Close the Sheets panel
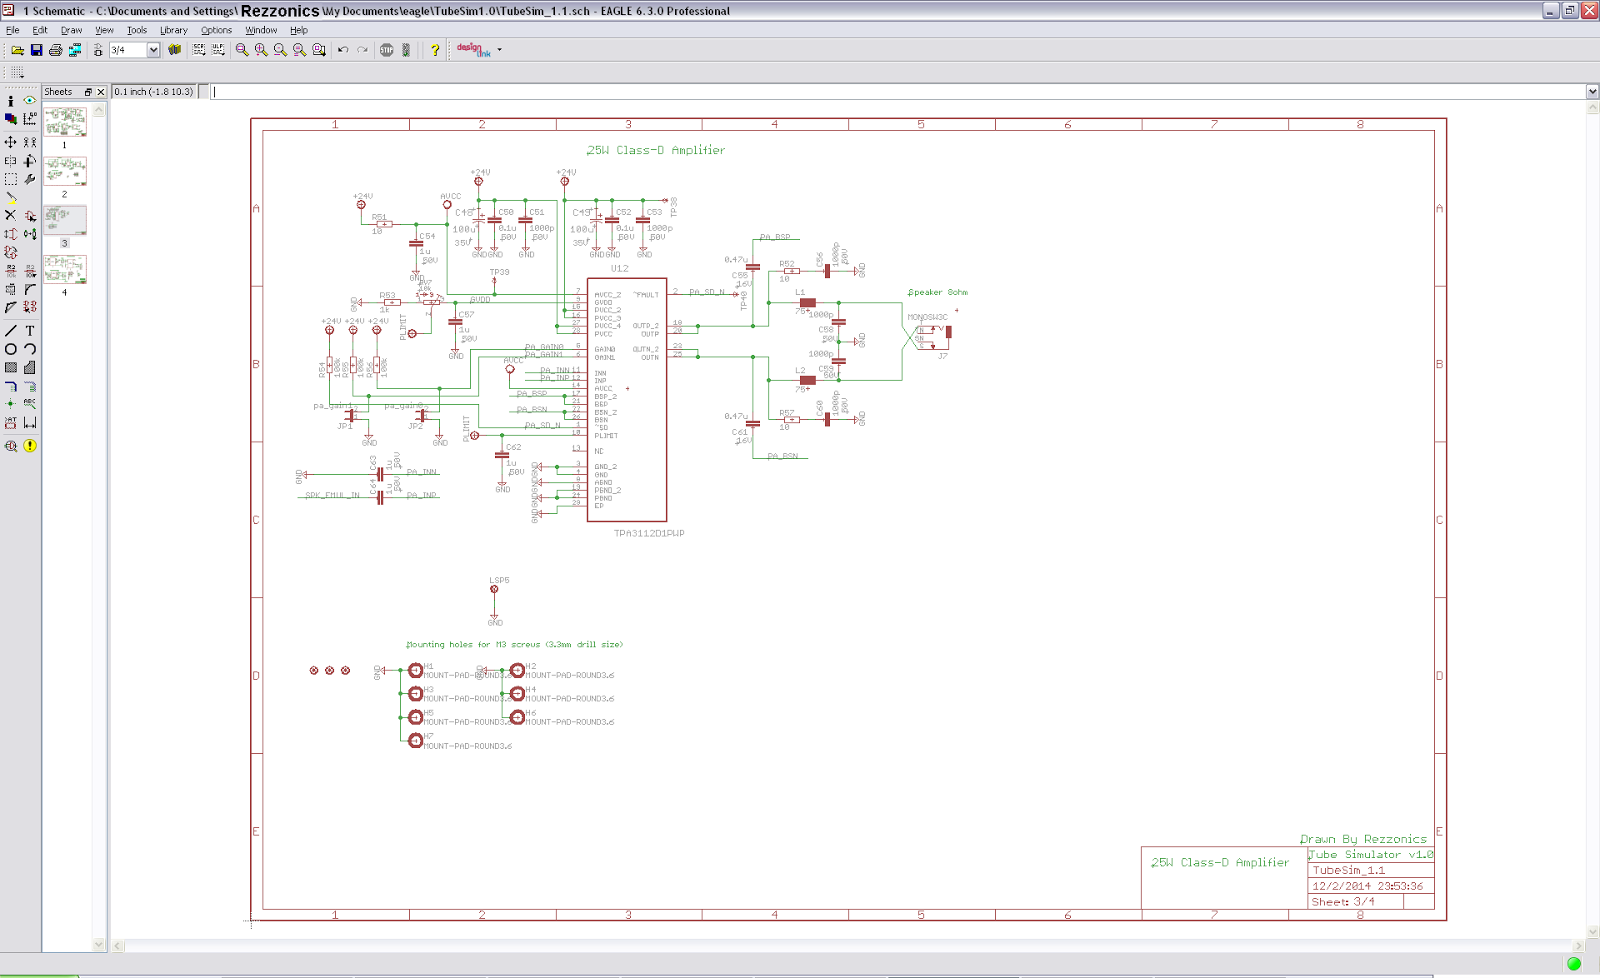 tap(100, 92)
